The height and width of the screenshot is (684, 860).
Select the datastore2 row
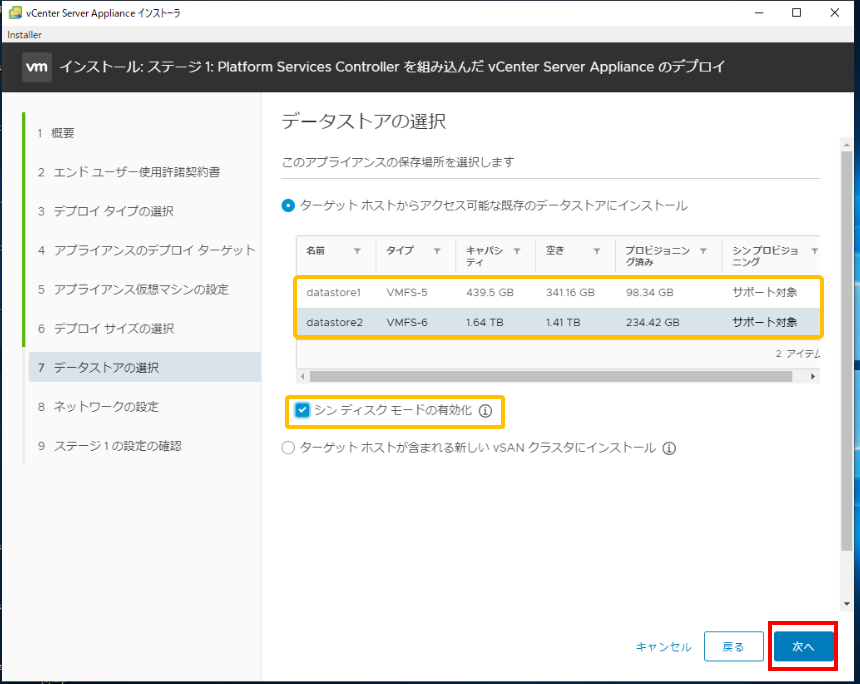tap(558, 322)
